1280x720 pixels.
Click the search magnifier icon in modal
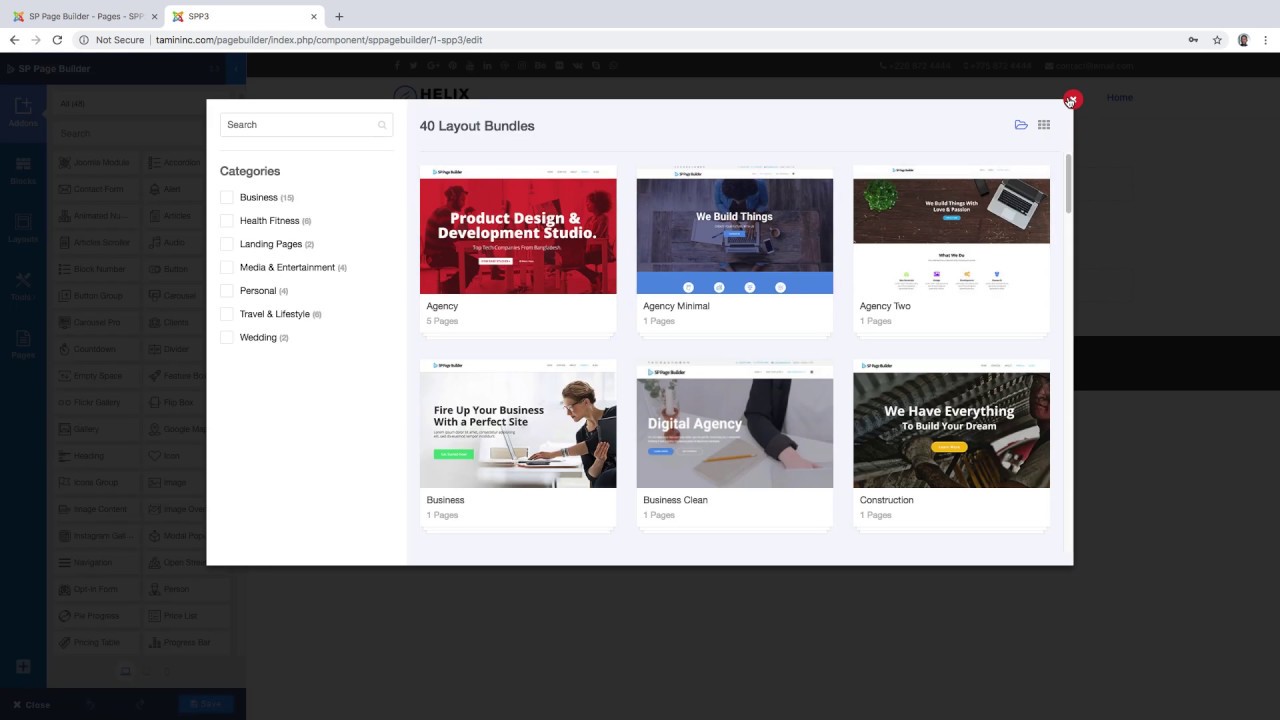382,125
